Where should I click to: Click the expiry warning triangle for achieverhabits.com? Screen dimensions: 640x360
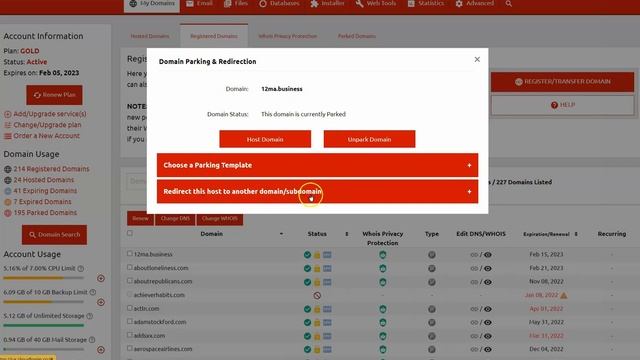pos(564,295)
